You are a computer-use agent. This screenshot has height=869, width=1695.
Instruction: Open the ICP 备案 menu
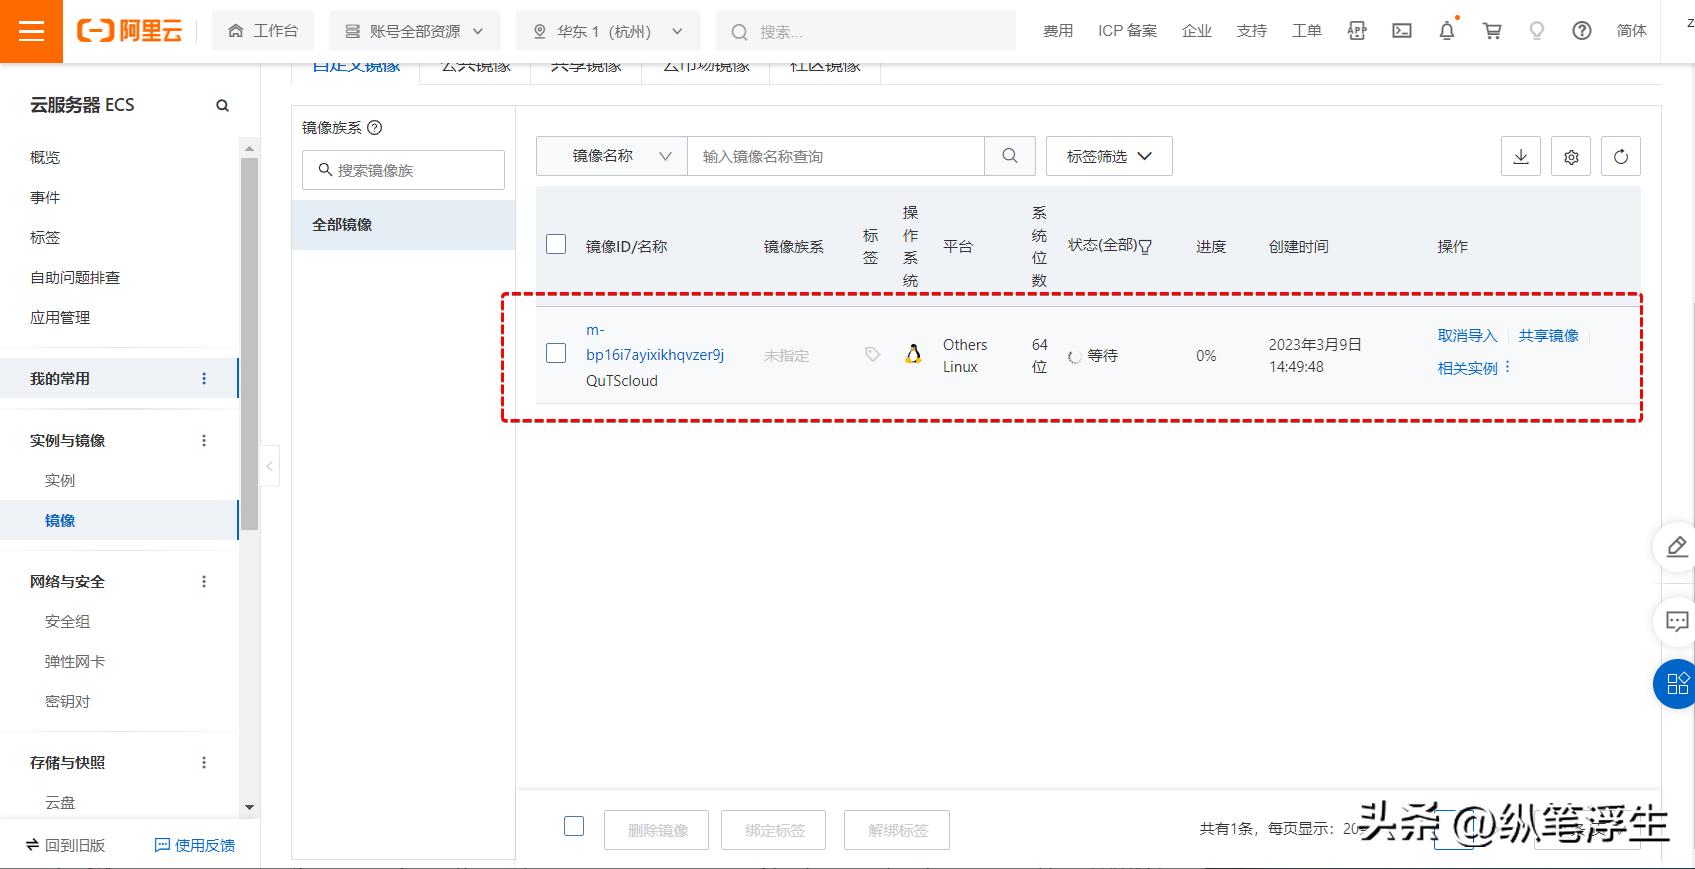1127,31
